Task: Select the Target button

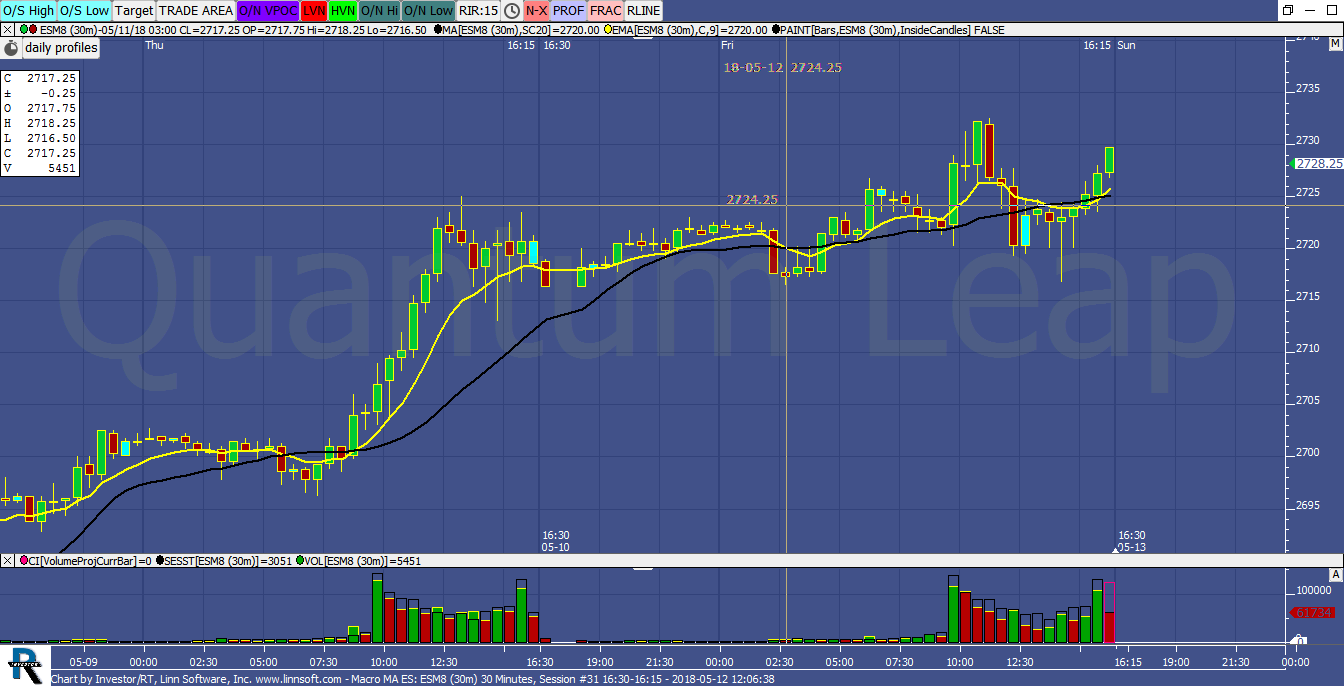Action: 133,11
